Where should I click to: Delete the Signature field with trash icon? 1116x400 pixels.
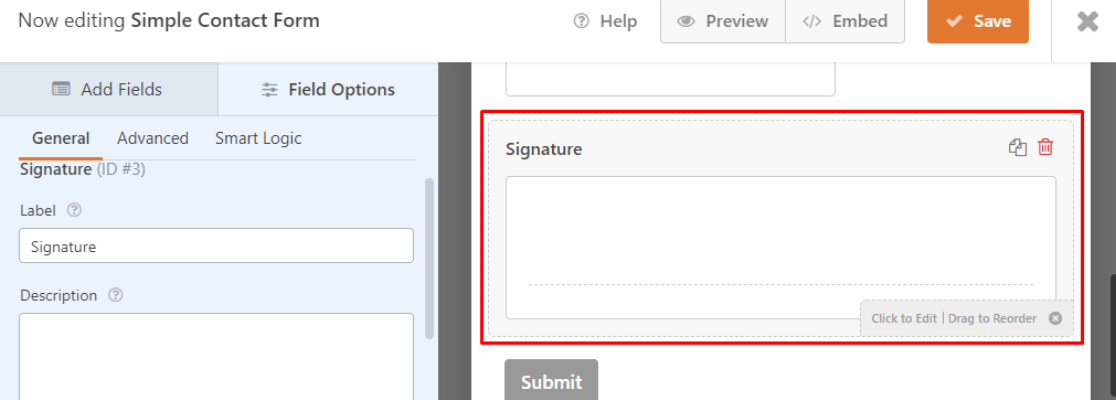click(x=1045, y=148)
